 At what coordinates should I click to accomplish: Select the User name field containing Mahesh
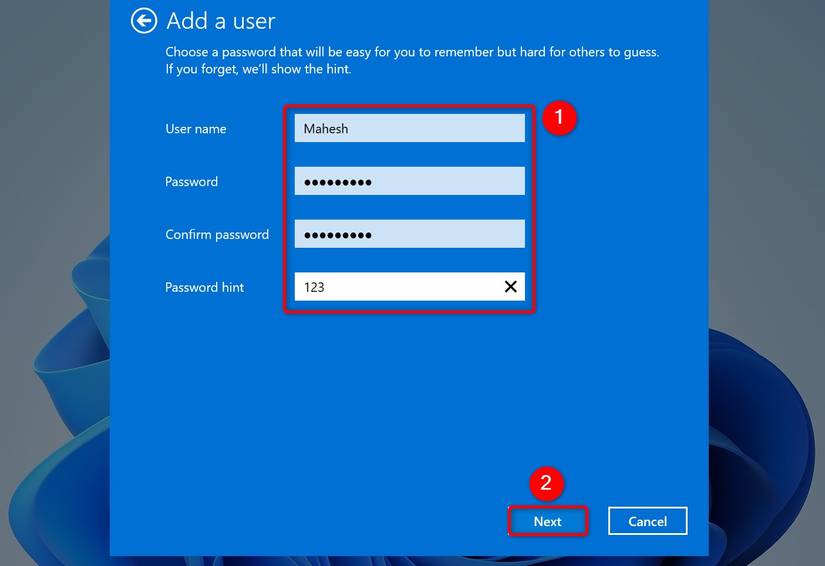pyautogui.click(x=409, y=128)
